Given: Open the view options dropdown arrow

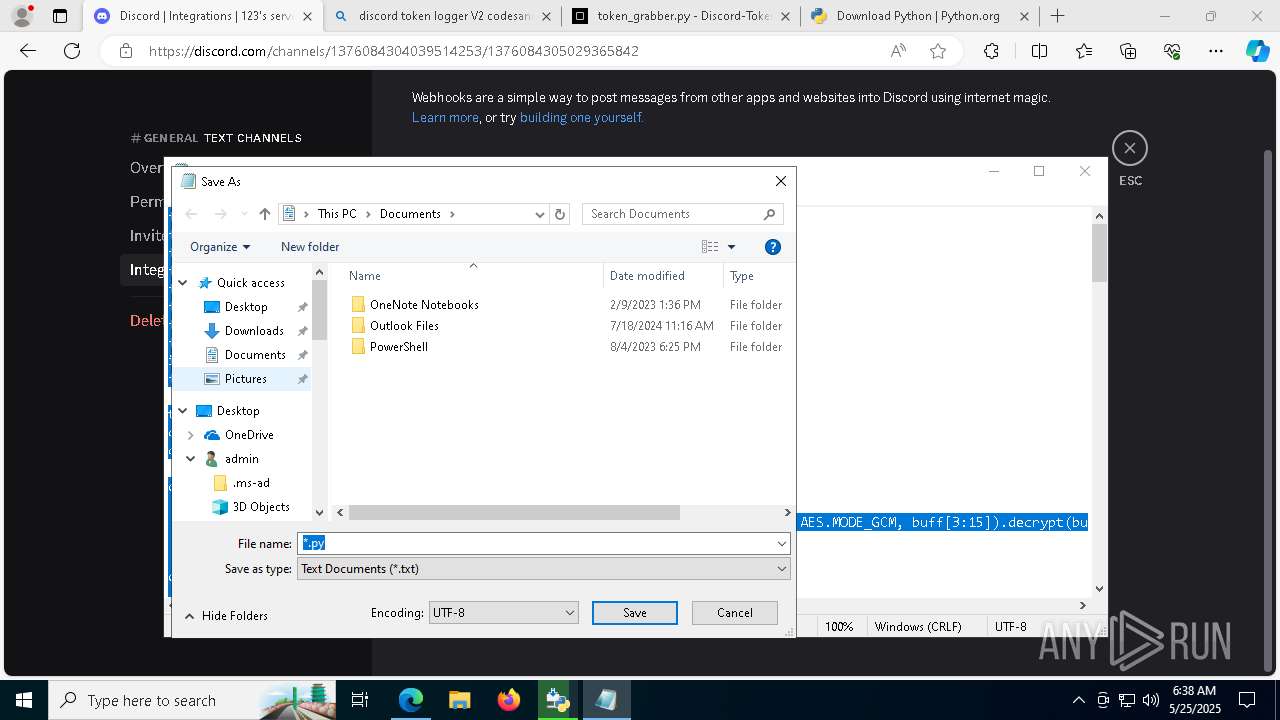Looking at the screenshot, I should click(x=731, y=247).
